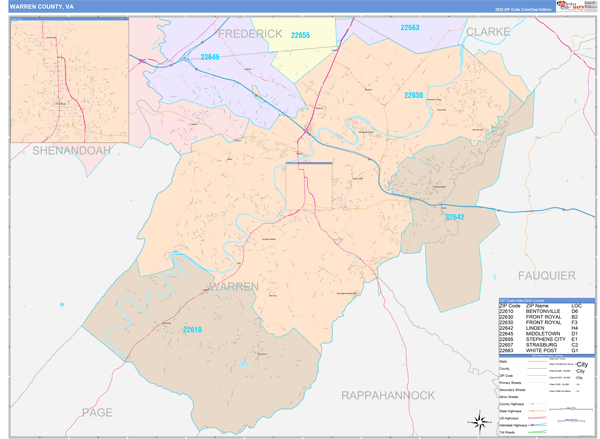Select the ZIP code 22630 map label

tap(414, 95)
